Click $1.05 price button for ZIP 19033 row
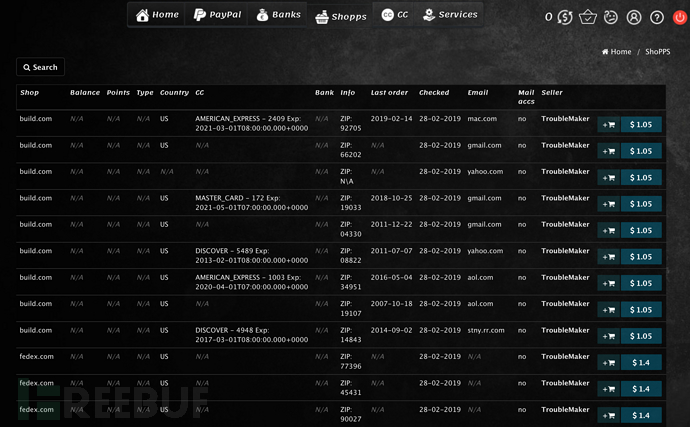This screenshot has height=427, width=690. [x=641, y=204]
